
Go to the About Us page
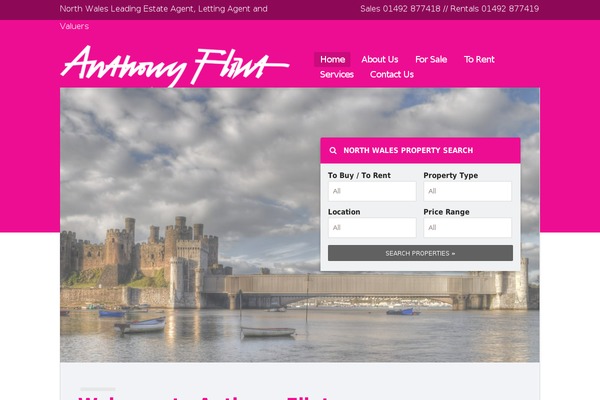380,59
